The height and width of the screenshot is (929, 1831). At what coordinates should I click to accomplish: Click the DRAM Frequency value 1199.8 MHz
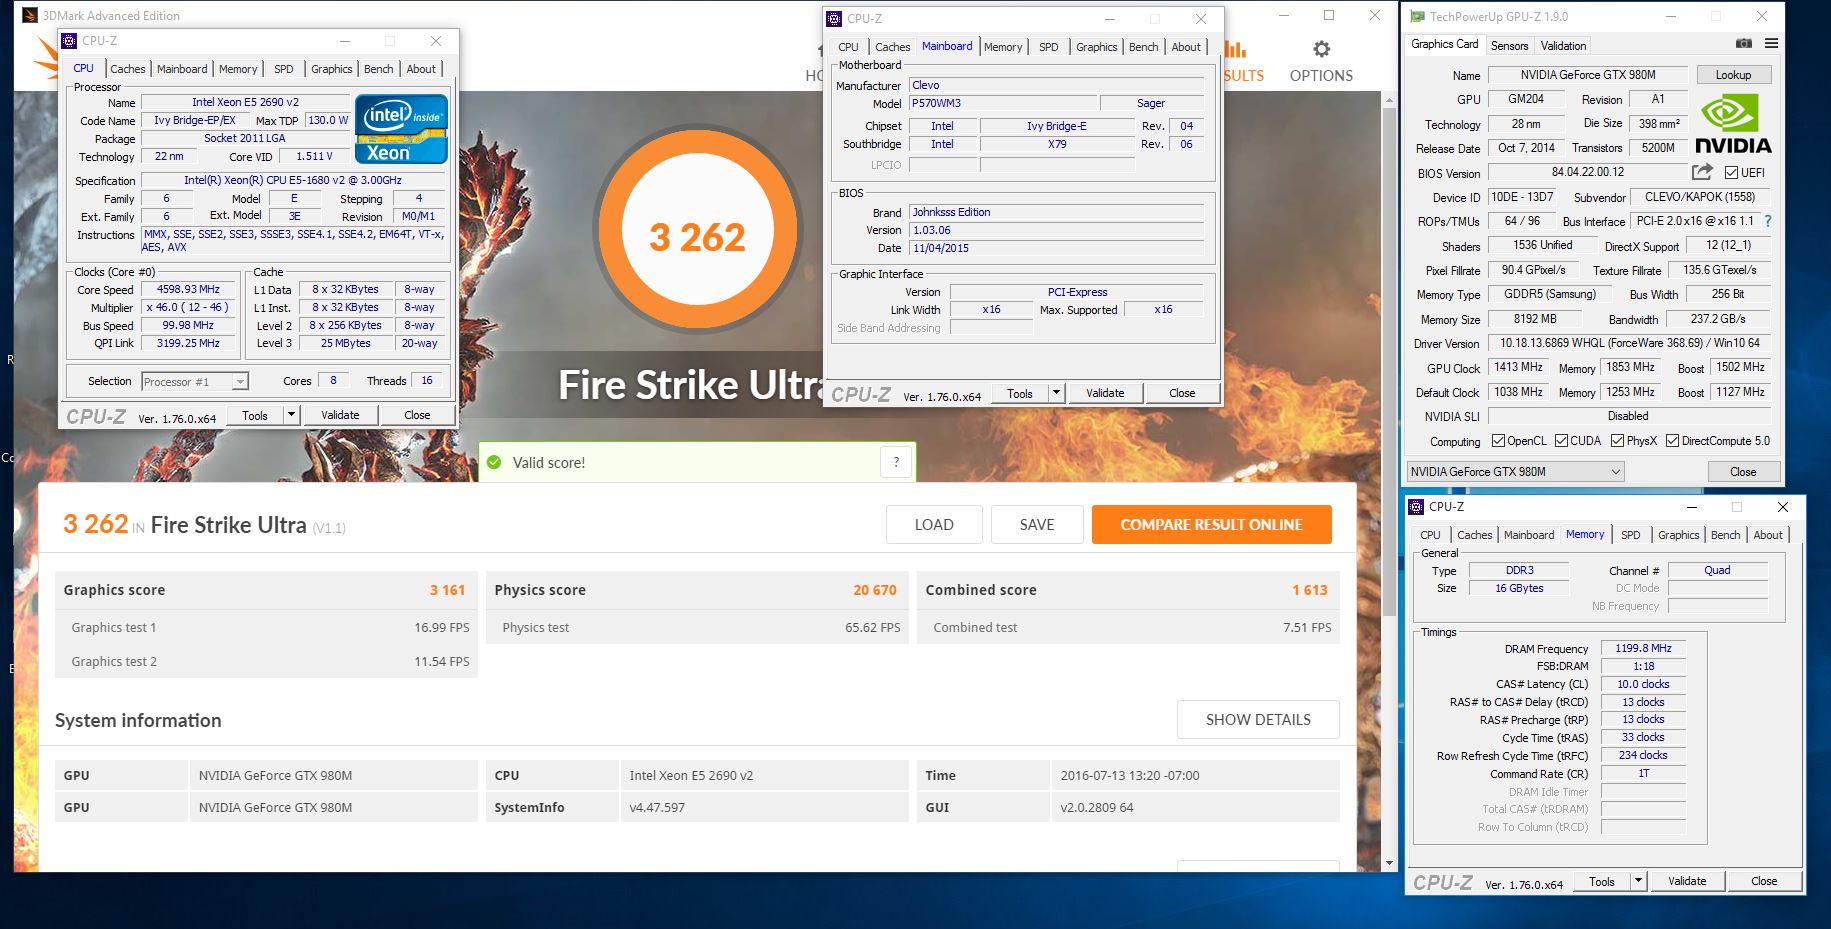(1643, 648)
